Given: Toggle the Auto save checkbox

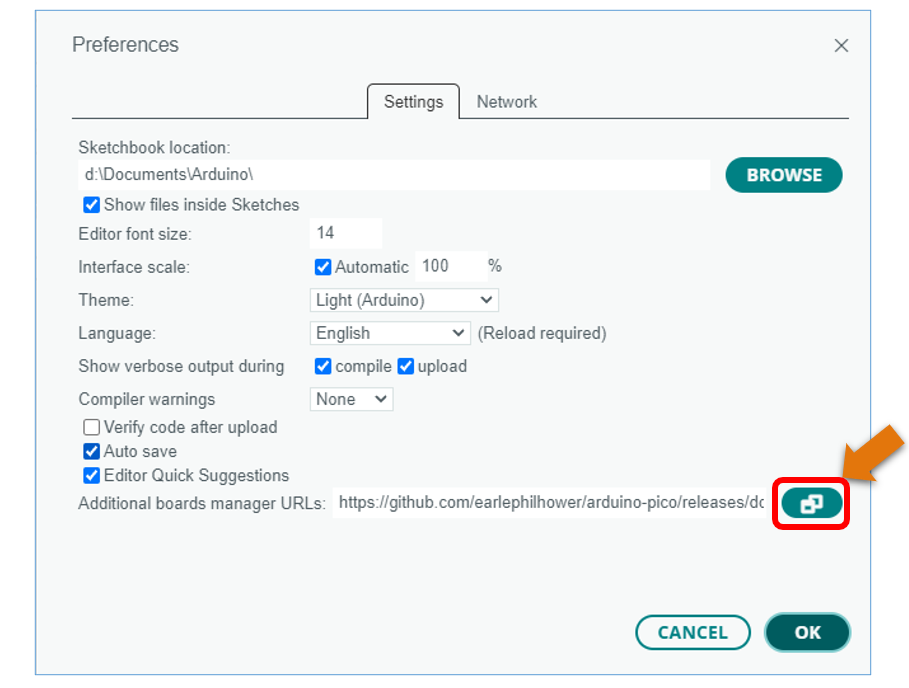Looking at the screenshot, I should click(92, 451).
